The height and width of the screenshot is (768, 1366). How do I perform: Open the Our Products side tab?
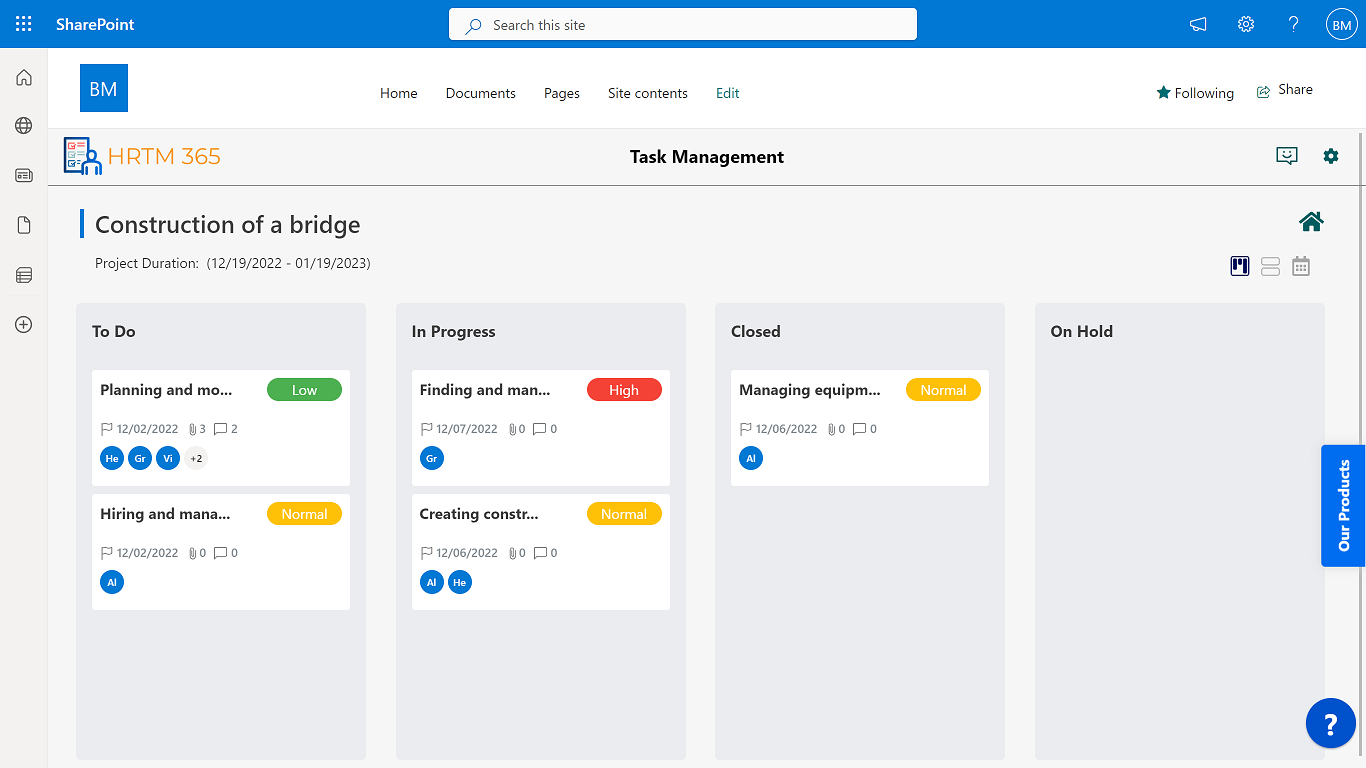tap(1343, 506)
